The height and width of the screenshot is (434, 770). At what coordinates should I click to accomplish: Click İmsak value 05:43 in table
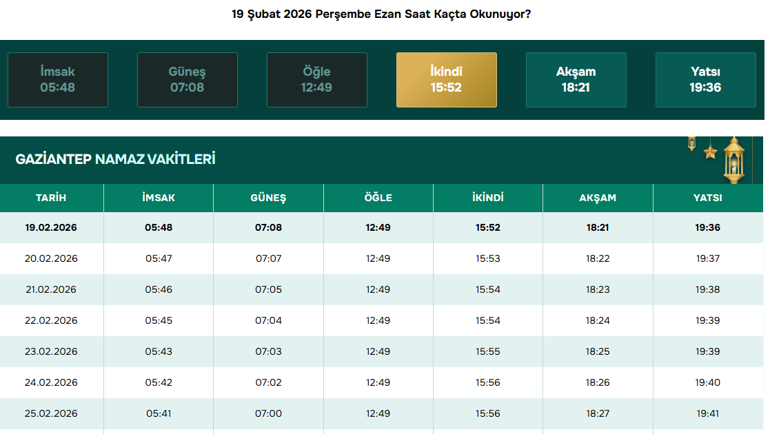point(159,352)
